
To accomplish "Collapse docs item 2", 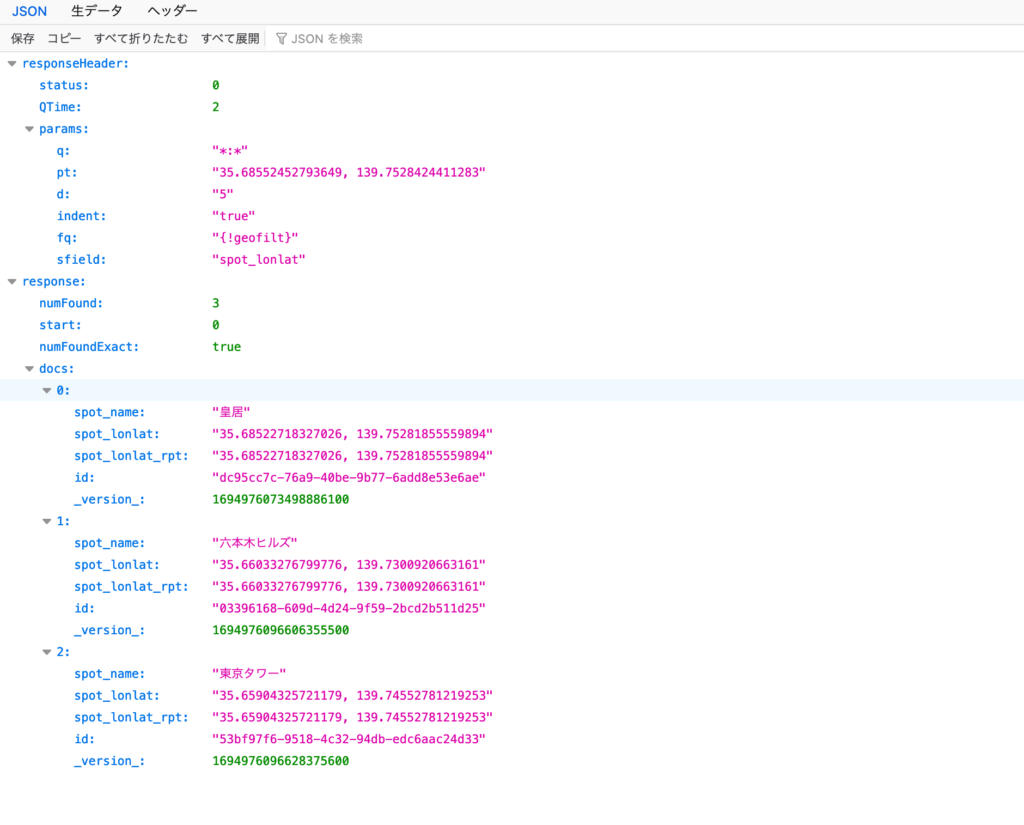I will coord(46,652).
